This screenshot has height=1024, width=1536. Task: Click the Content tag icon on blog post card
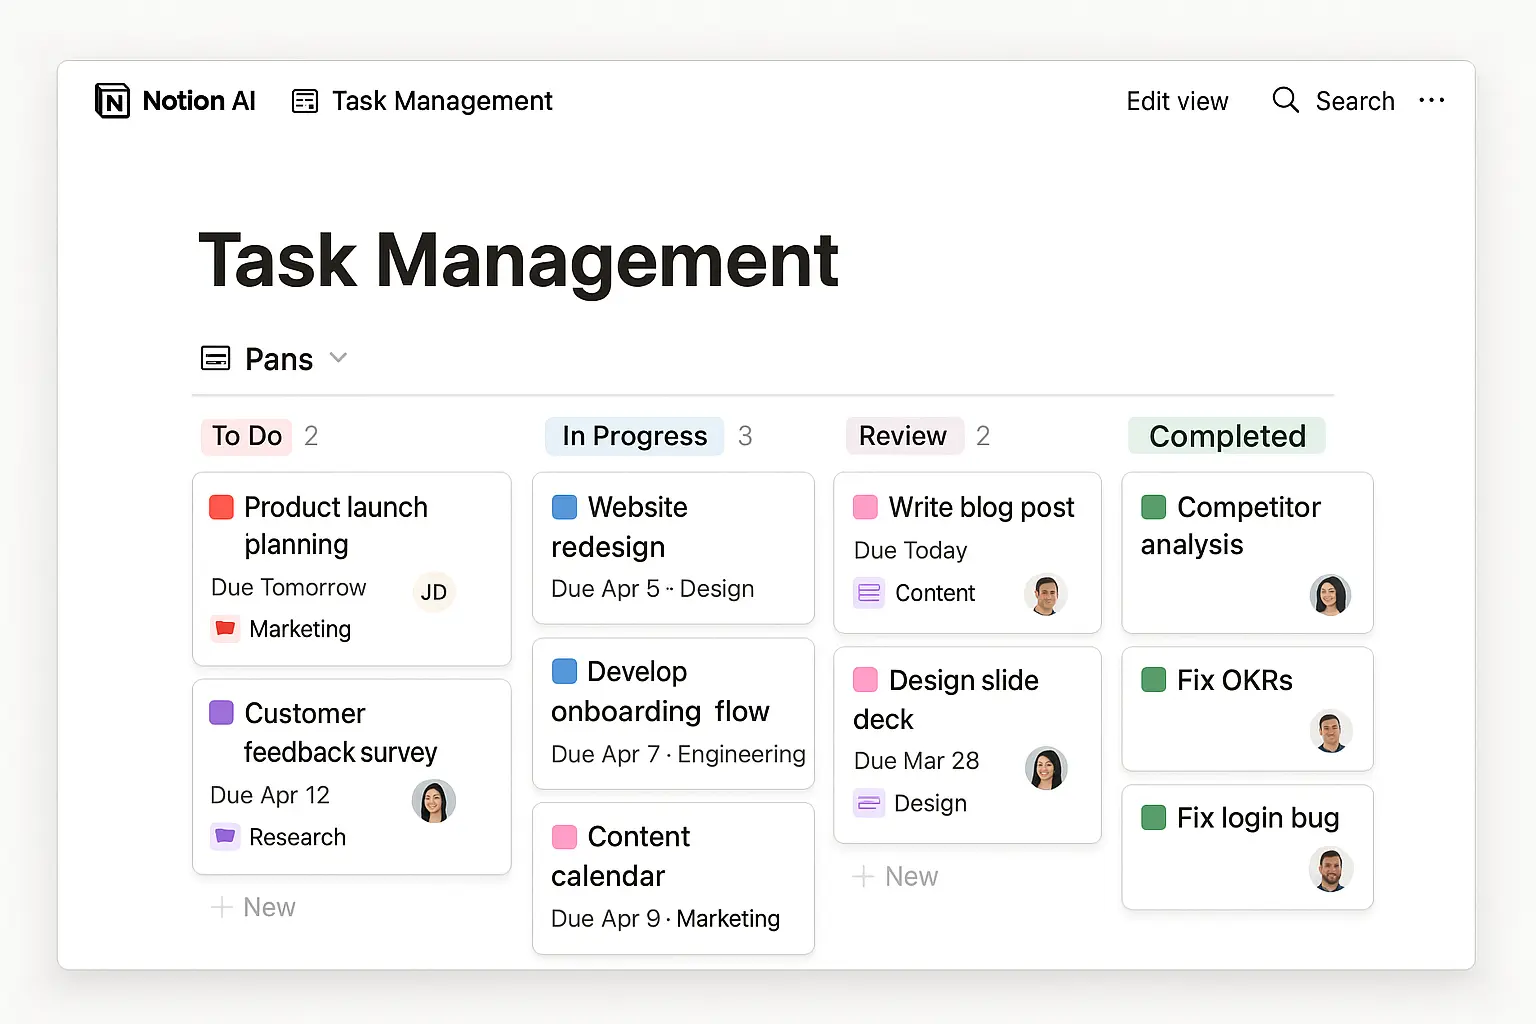pyautogui.click(x=869, y=593)
